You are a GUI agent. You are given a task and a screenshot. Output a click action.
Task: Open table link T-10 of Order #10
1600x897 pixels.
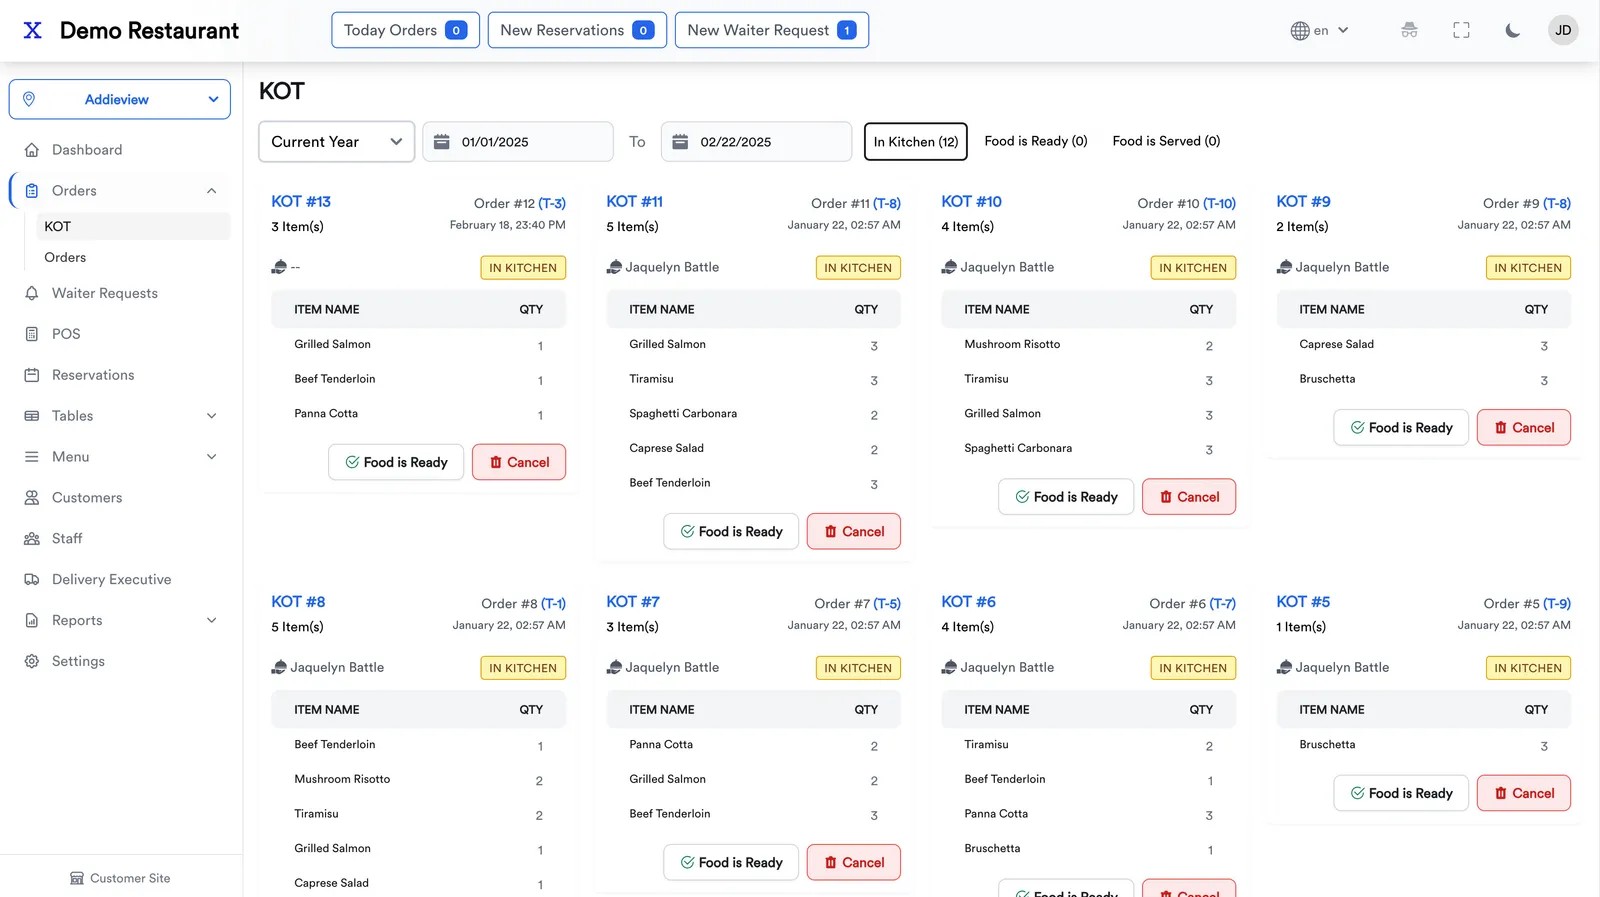[1219, 203]
